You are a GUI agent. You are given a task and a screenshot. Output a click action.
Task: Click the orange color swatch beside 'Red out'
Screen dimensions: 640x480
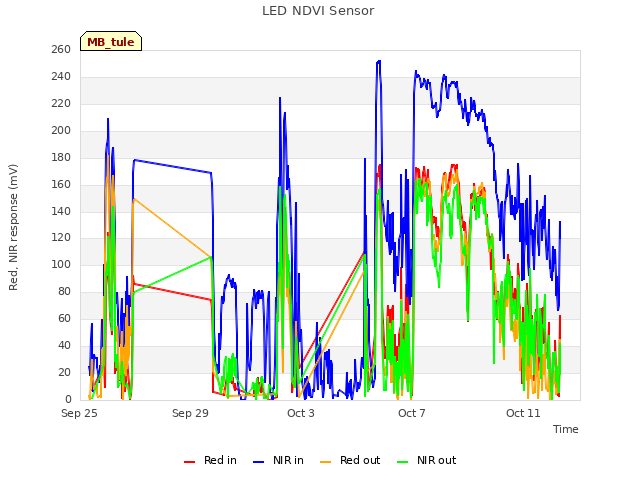[325, 462]
